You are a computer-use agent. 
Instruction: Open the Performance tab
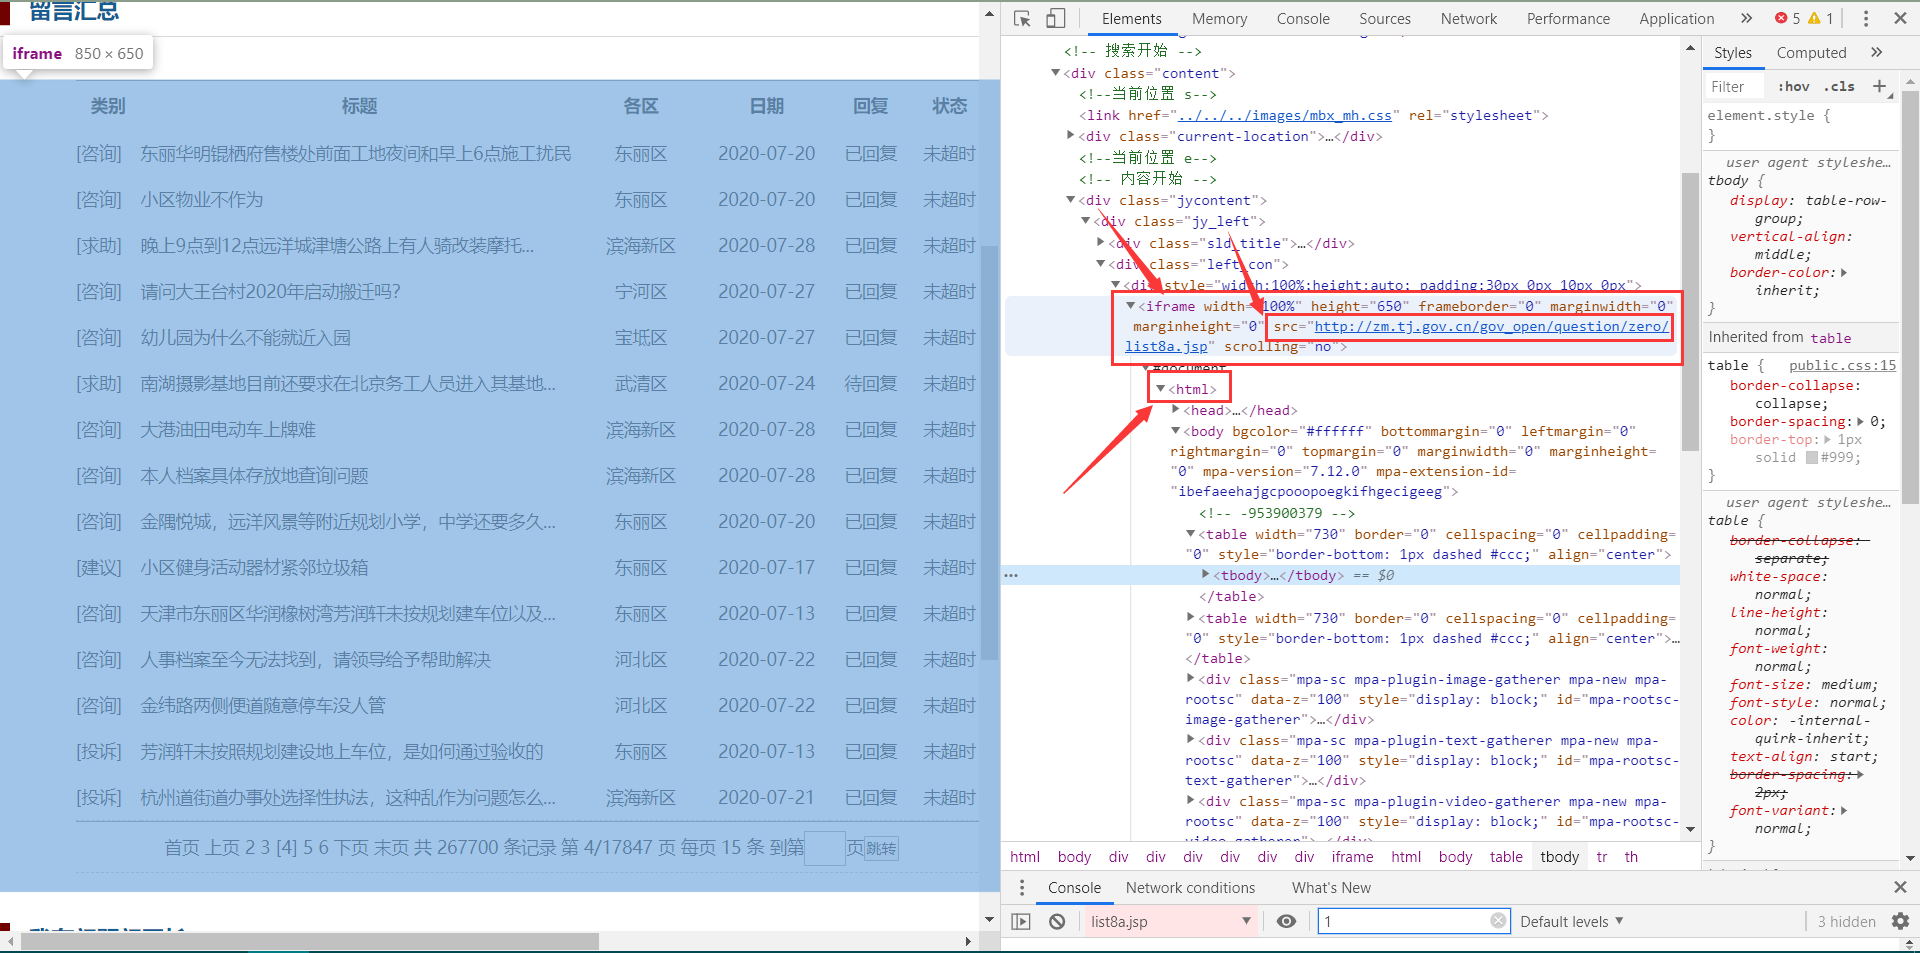click(x=1568, y=18)
